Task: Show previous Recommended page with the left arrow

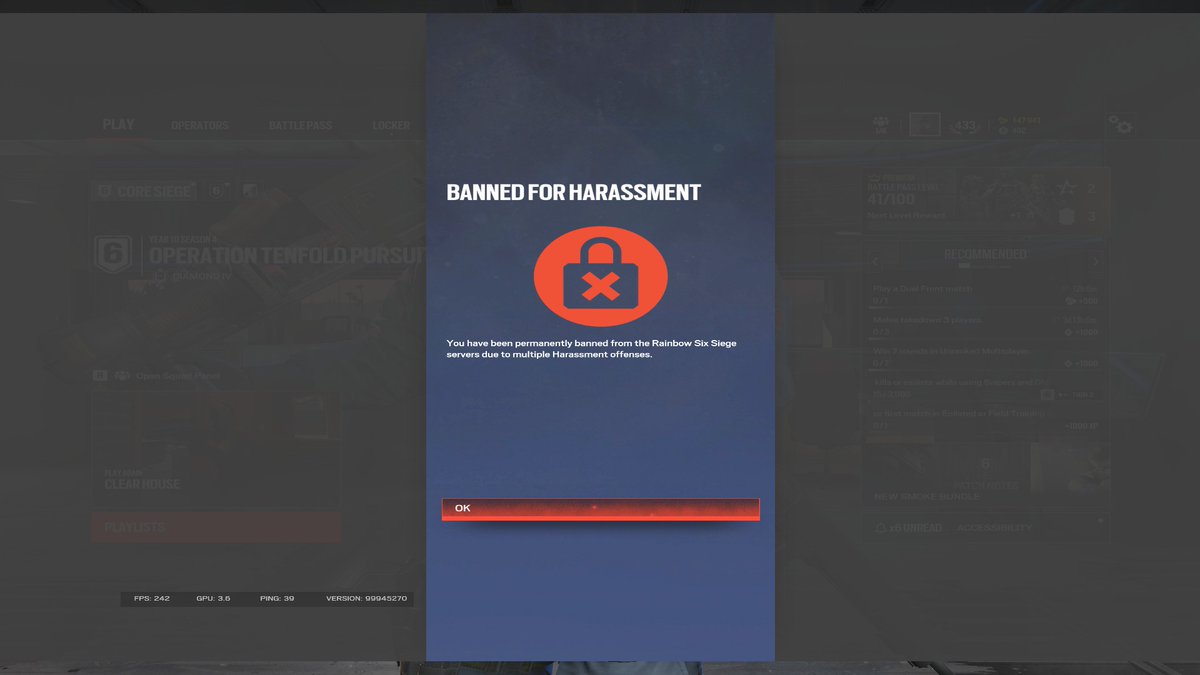Action: 876,261
